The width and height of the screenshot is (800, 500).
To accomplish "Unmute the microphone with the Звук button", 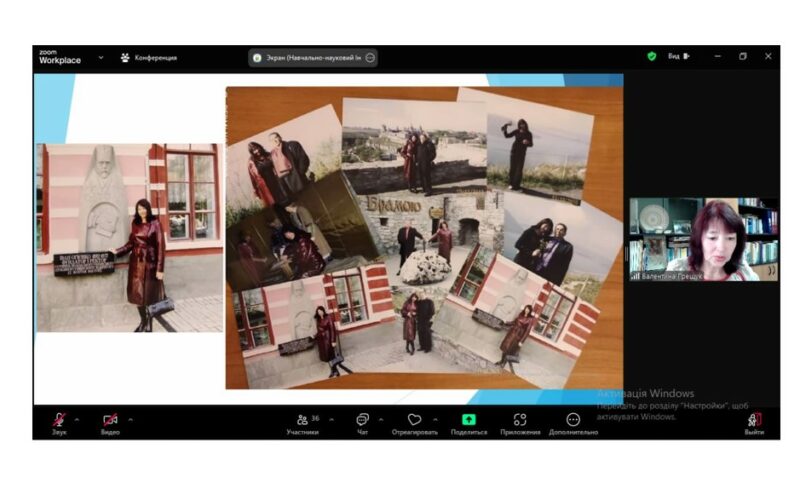I will coord(60,421).
